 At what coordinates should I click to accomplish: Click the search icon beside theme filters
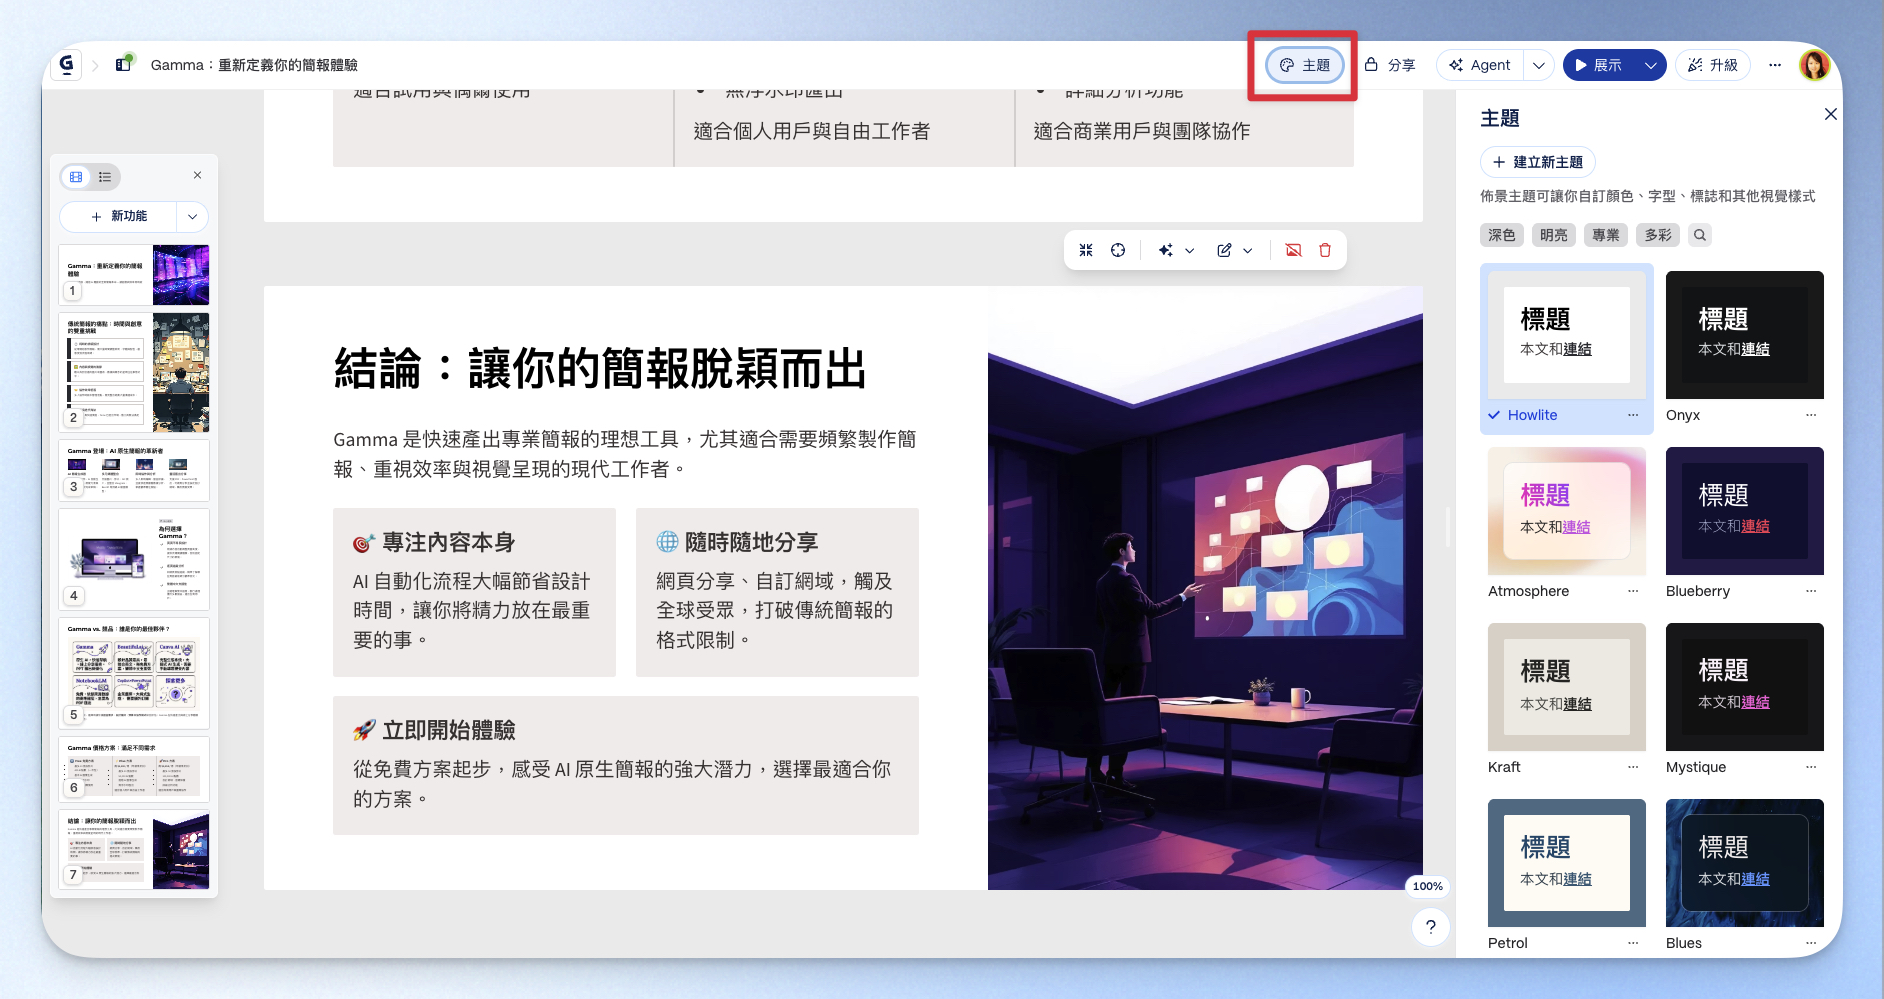1700,235
